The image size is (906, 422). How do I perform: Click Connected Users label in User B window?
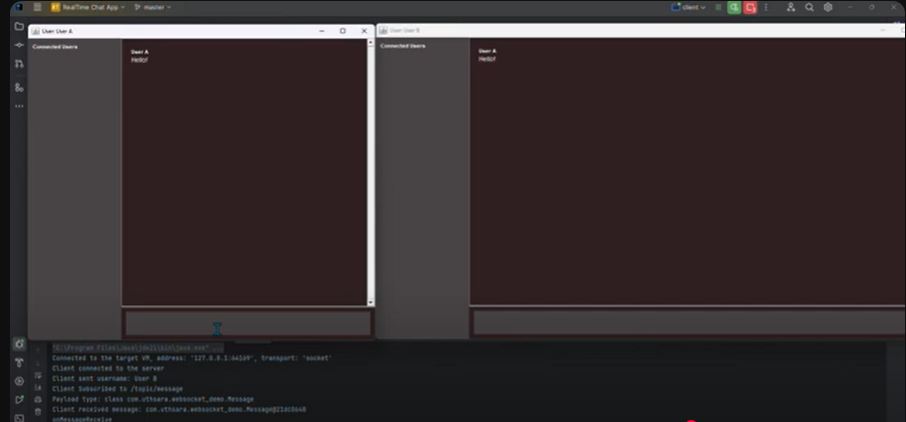tap(403, 46)
